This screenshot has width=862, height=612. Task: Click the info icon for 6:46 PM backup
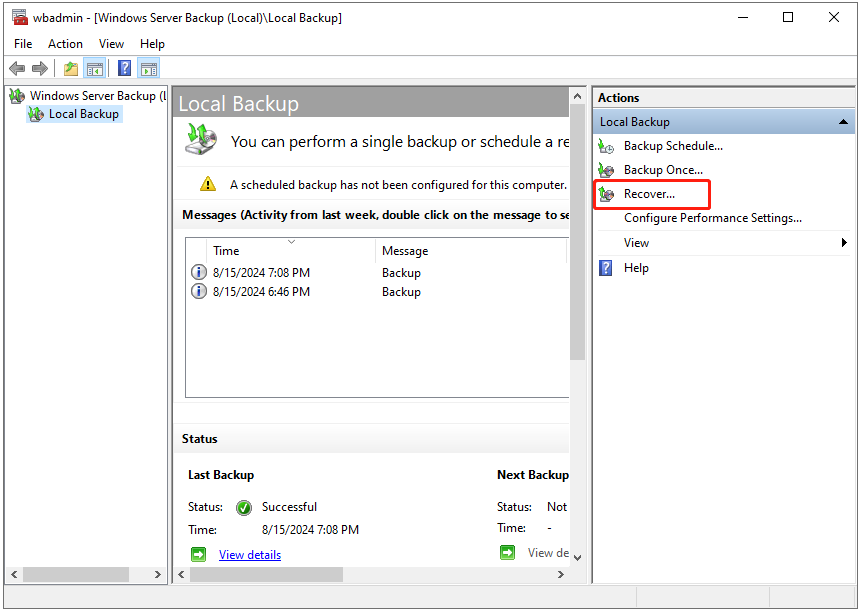pyautogui.click(x=198, y=291)
